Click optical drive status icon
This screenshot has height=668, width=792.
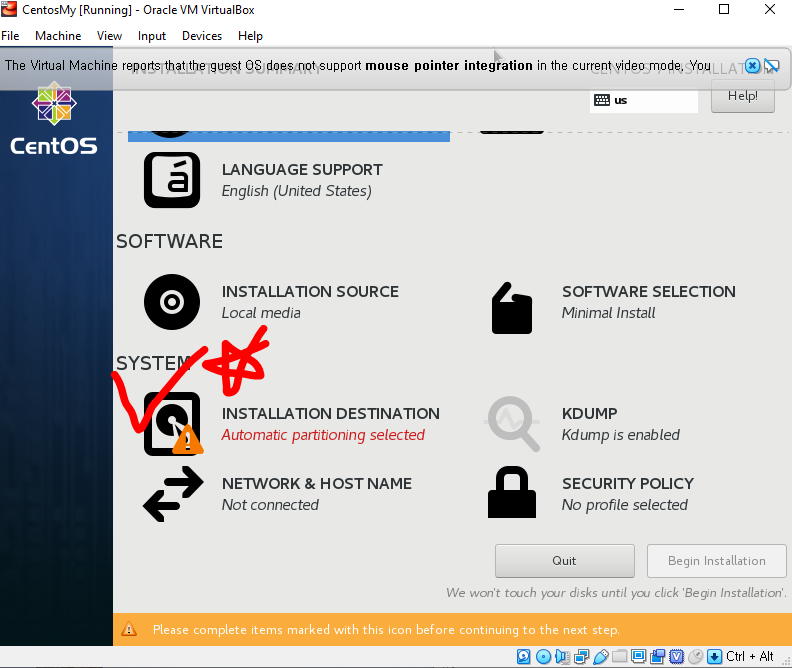pos(543,656)
